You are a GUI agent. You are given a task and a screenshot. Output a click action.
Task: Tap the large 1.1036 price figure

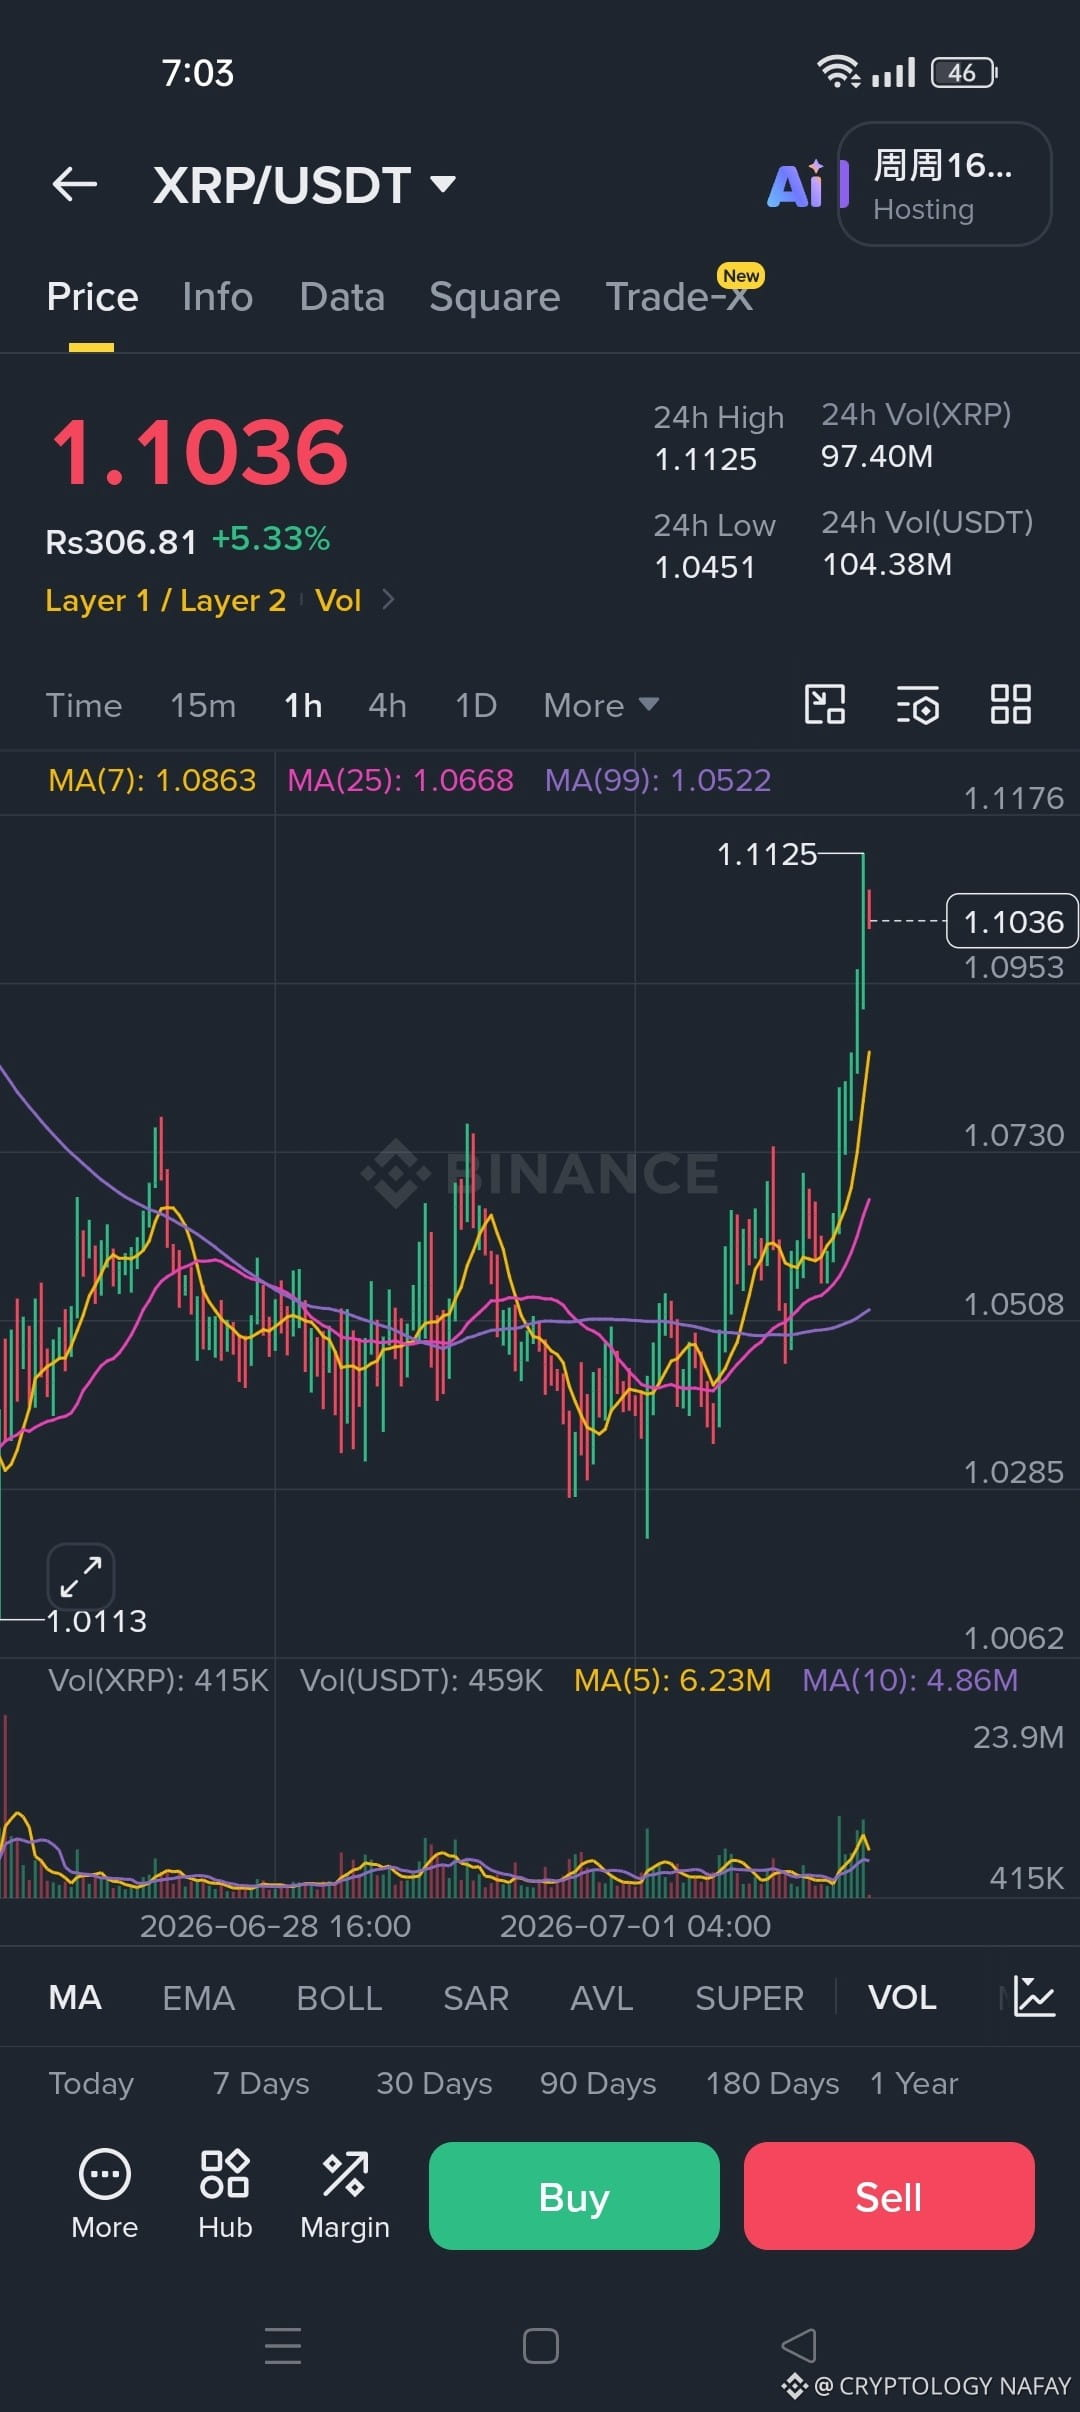(200, 452)
